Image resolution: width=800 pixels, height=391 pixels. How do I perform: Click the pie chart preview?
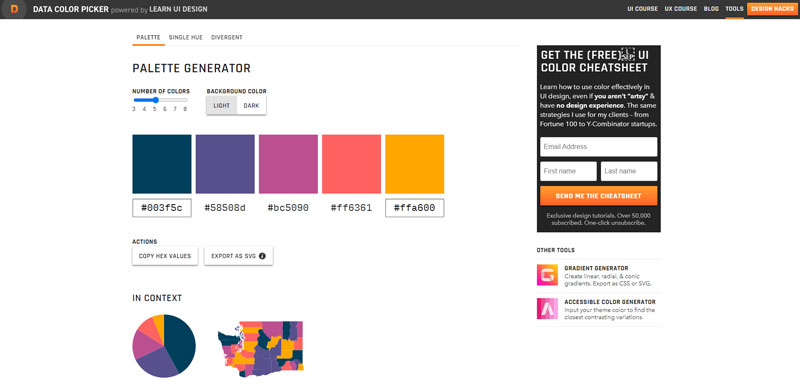pyautogui.click(x=164, y=346)
